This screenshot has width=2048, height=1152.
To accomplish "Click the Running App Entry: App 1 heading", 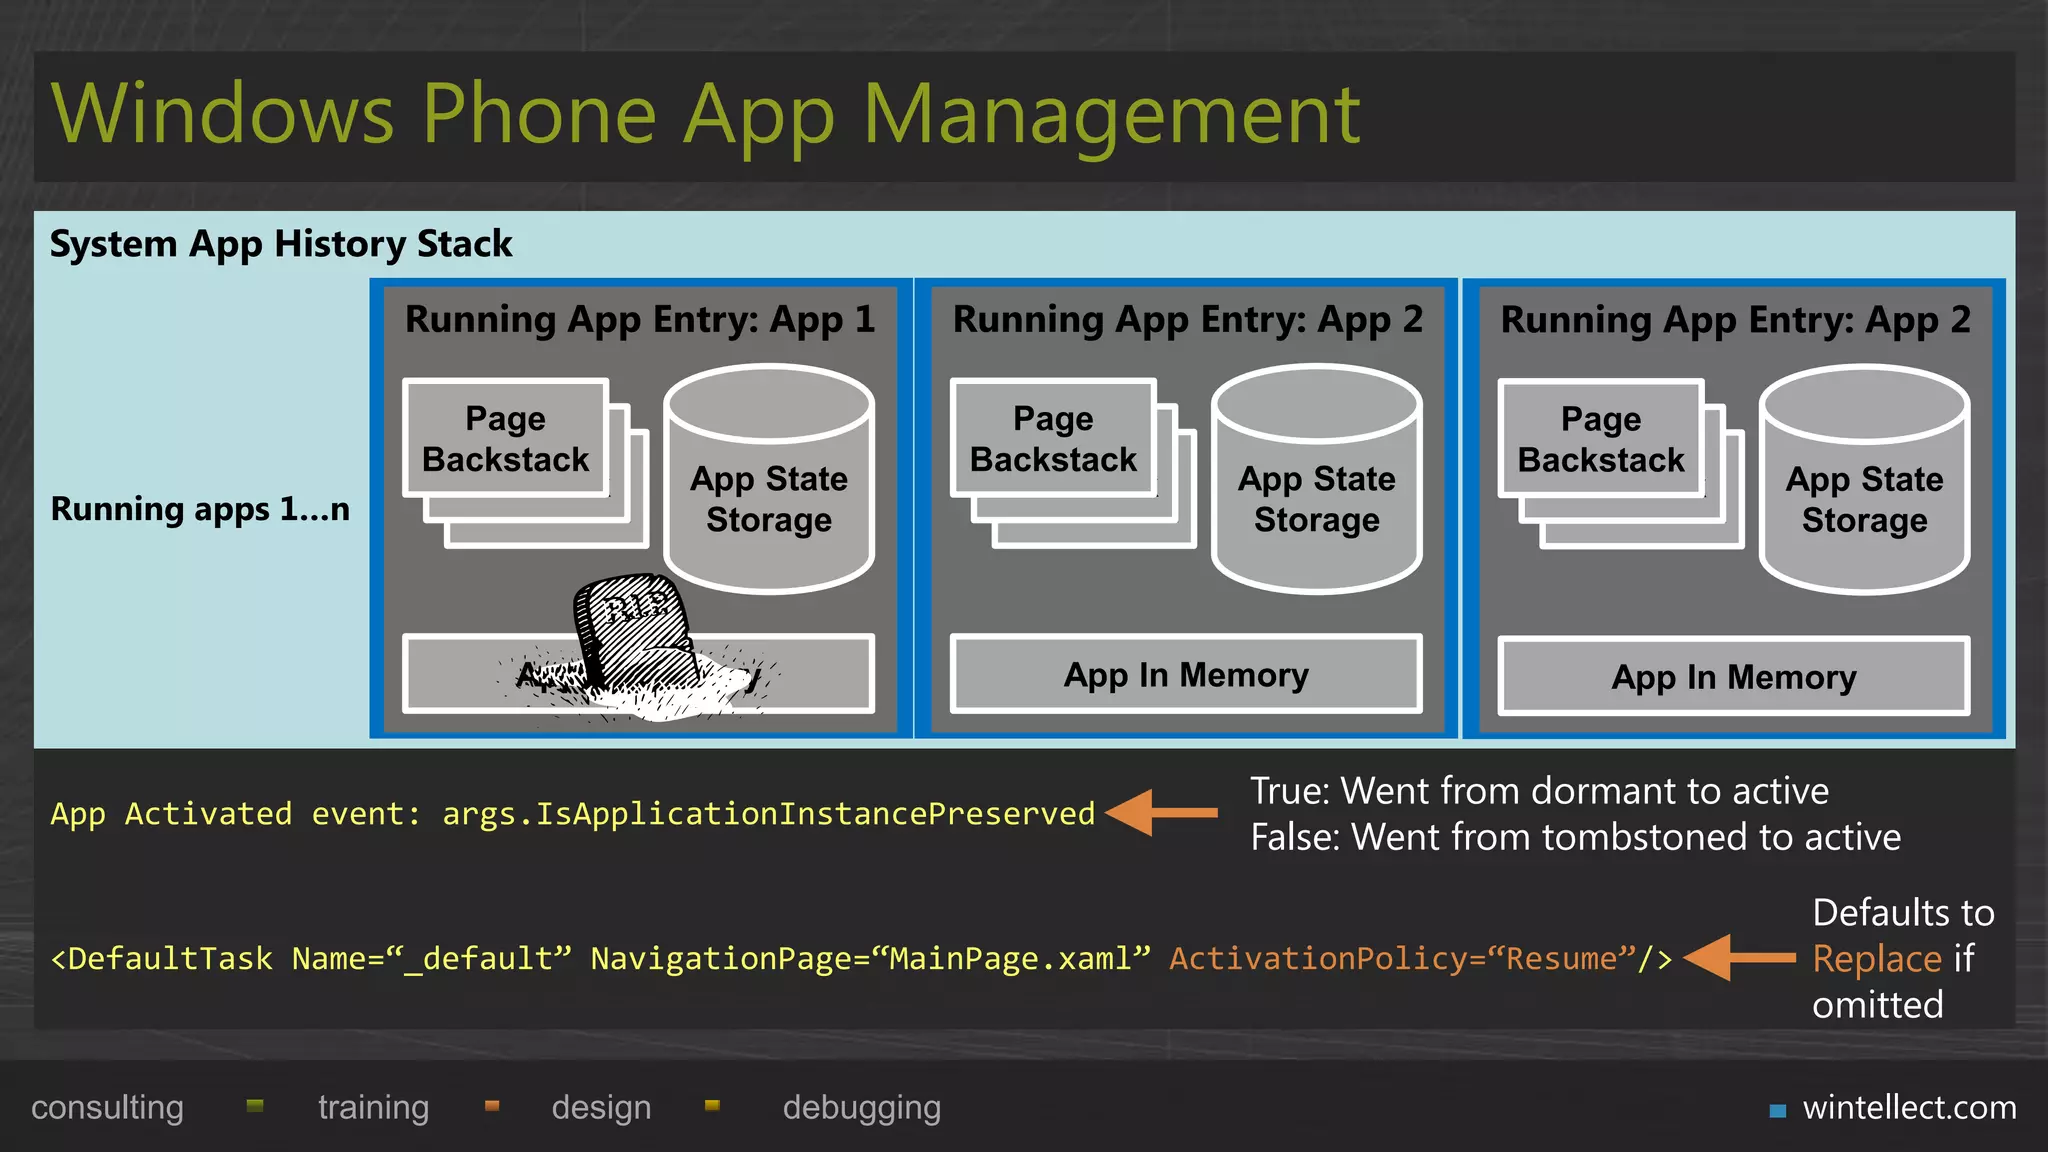I will point(640,319).
